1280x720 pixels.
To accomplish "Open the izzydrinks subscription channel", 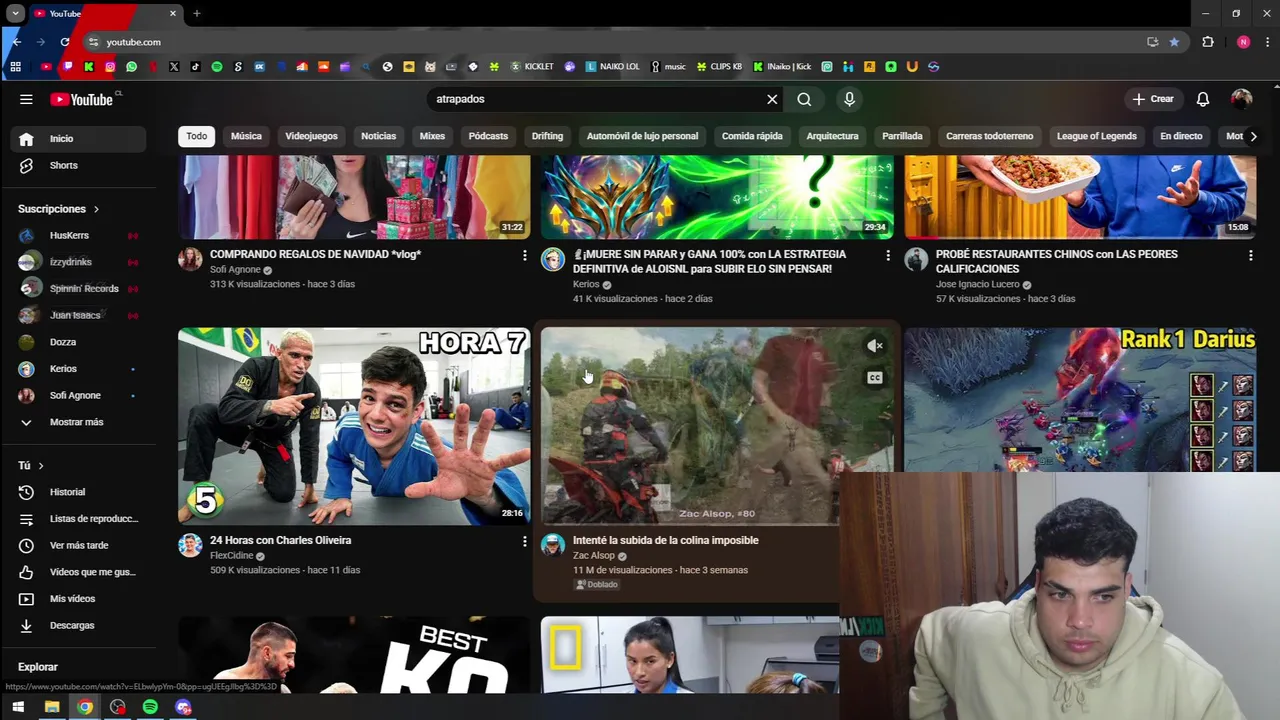I will [x=80, y=262].
